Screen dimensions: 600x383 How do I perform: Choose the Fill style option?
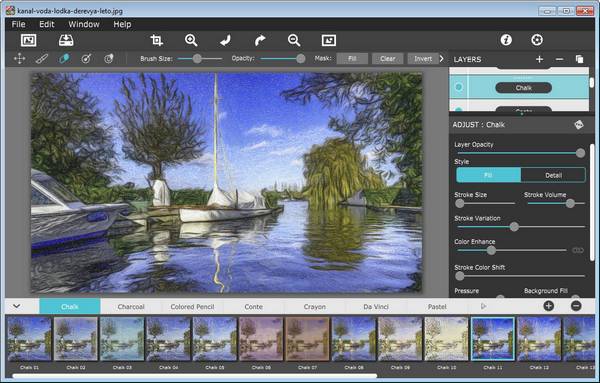[488, 175]
